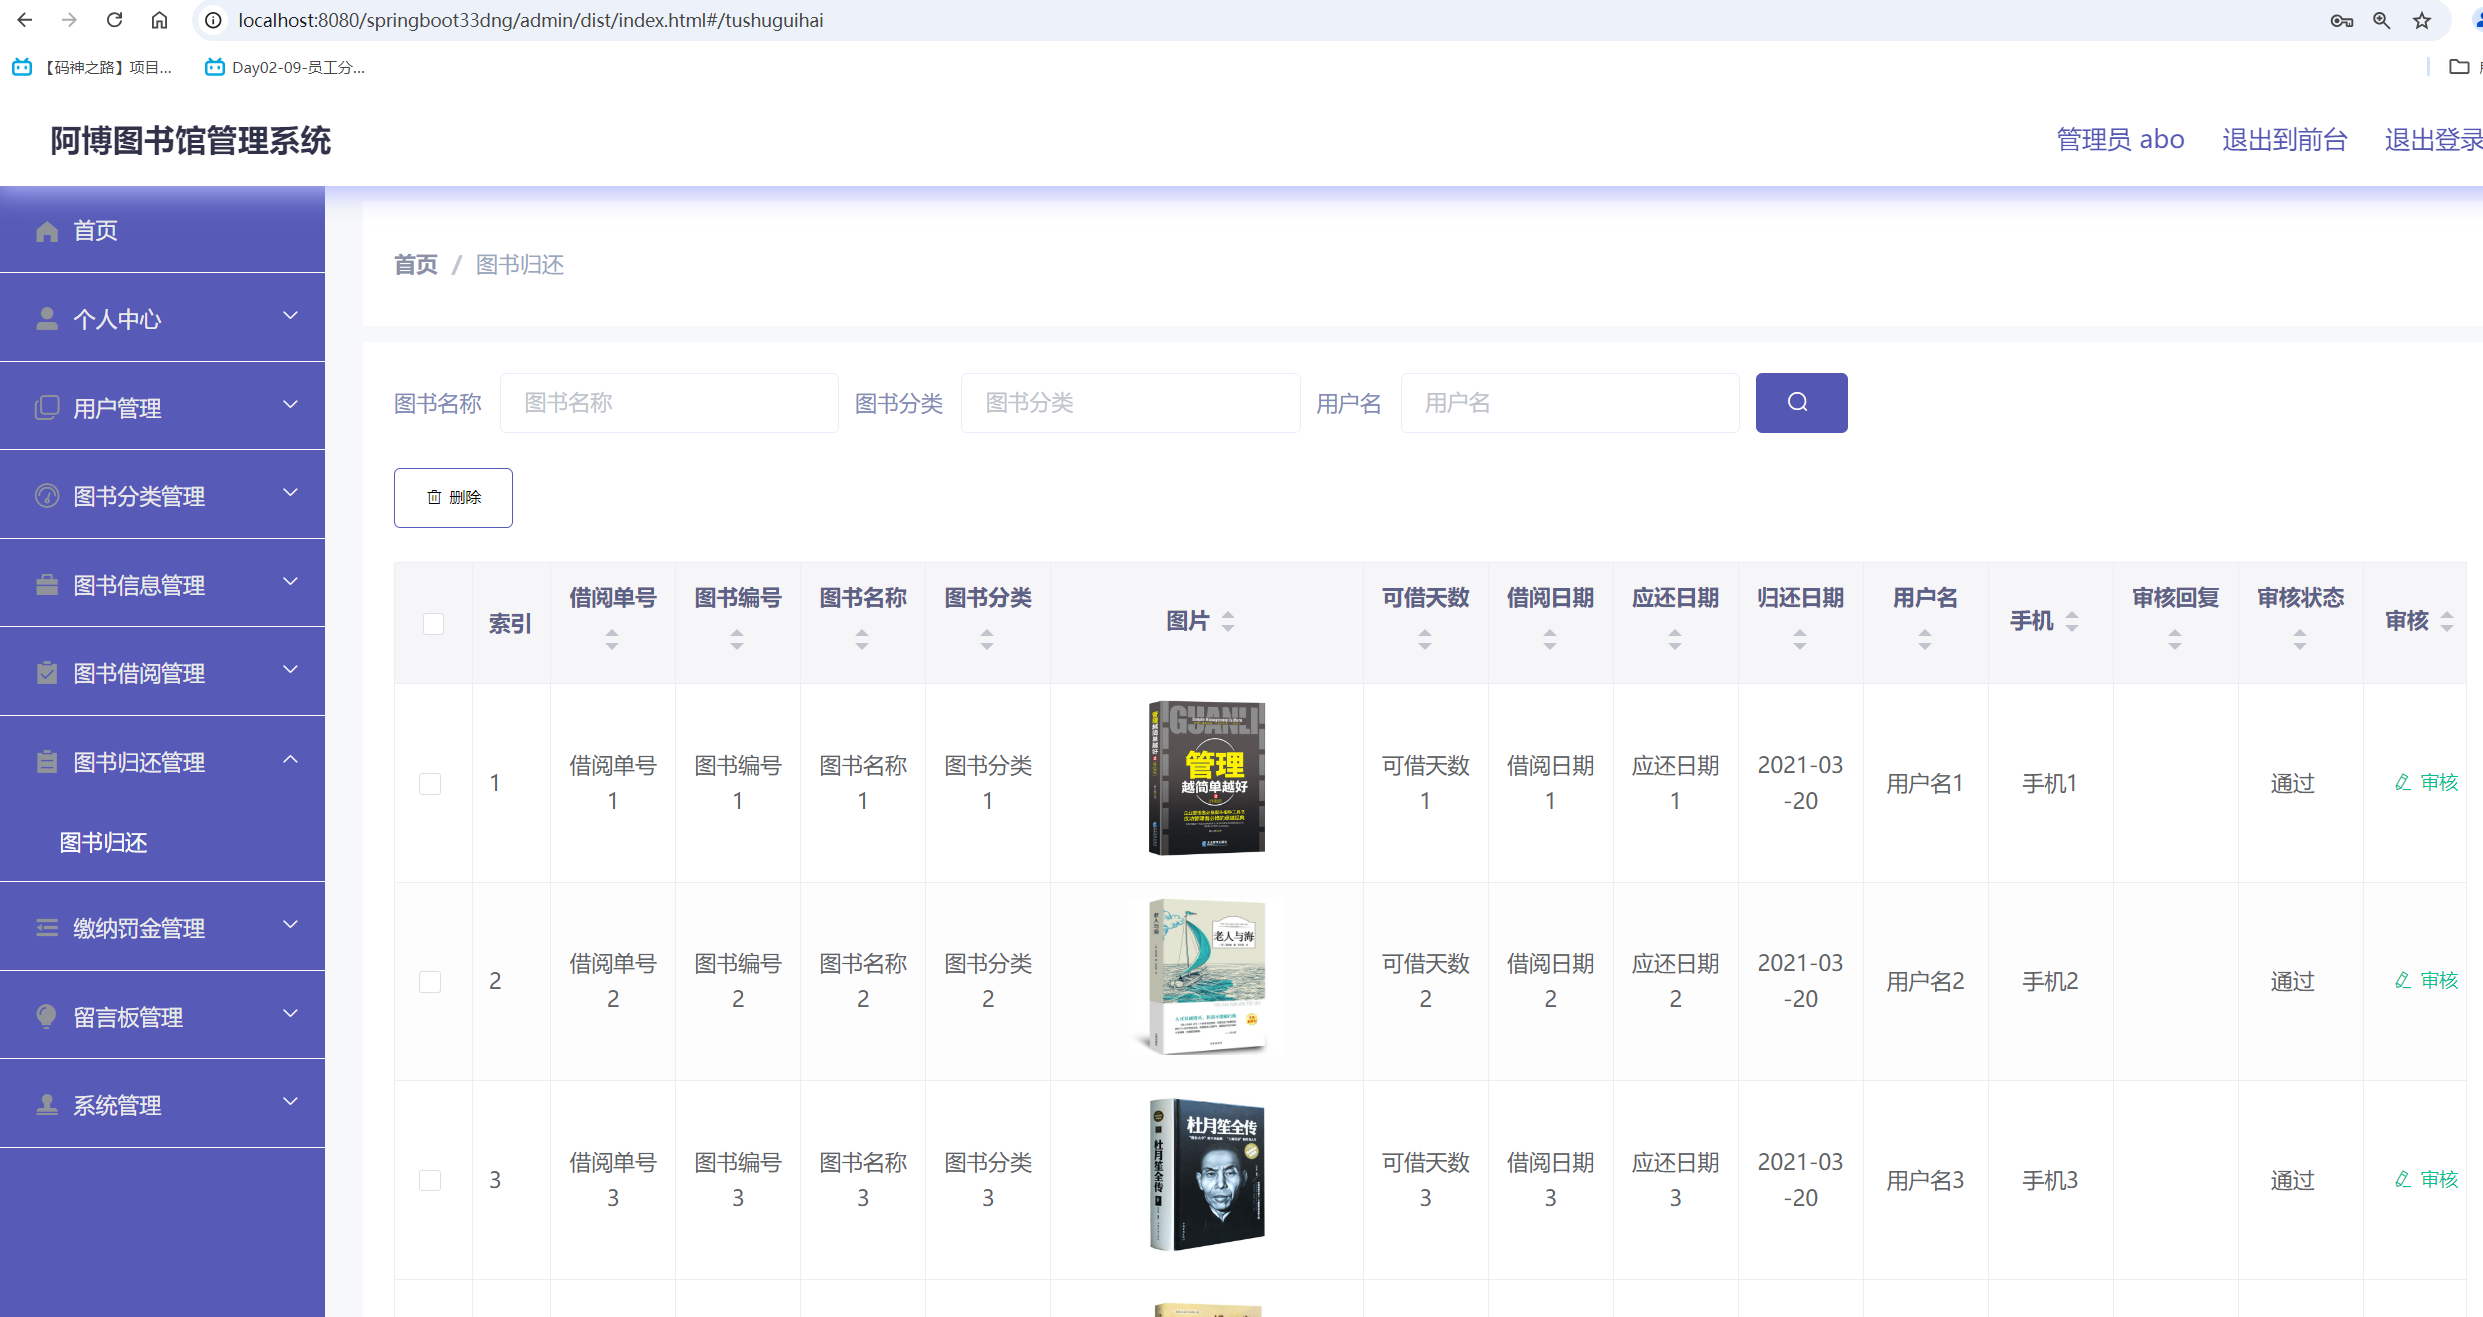Click the user icon next to 用户管理

(x=47, y=407)
